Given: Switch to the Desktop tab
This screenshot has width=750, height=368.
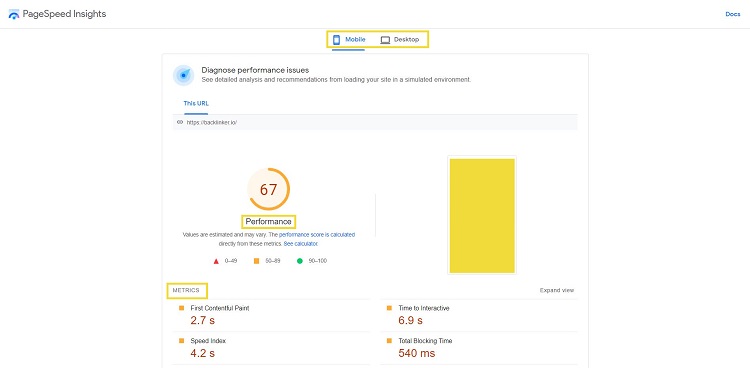Looking at the screenshot, I should pyautogui.click(x=400, y=40).
